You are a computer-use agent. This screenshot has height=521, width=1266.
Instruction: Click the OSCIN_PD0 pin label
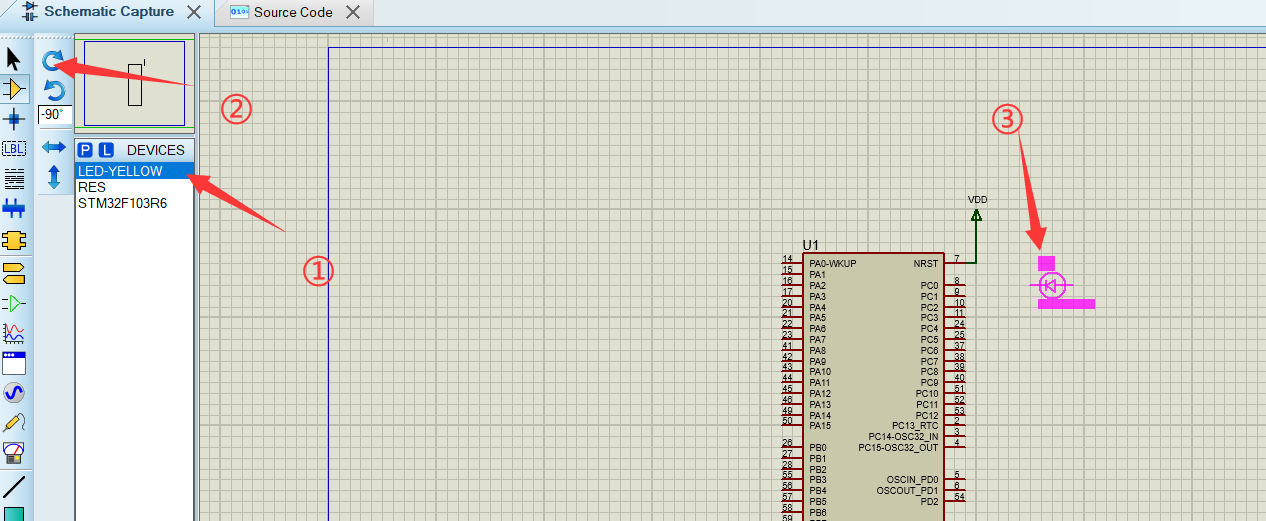pyautogui.click(x=912, y=480)
